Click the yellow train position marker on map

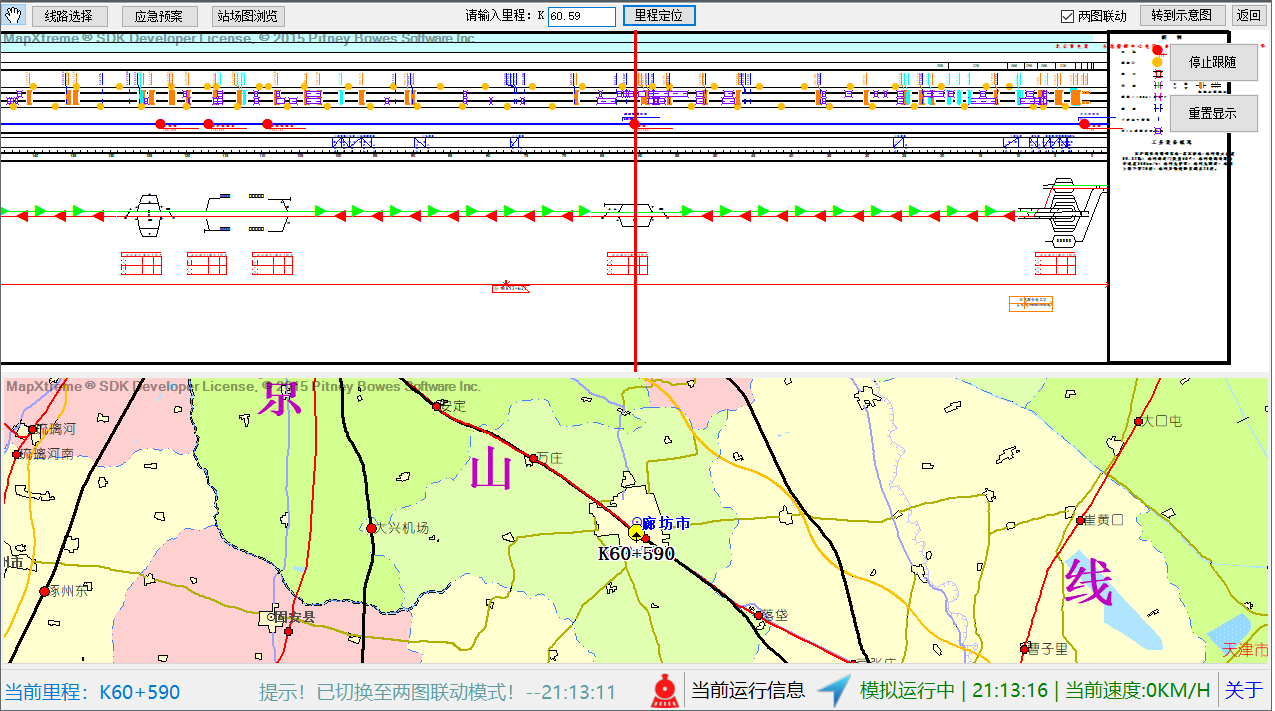(636, 530)
